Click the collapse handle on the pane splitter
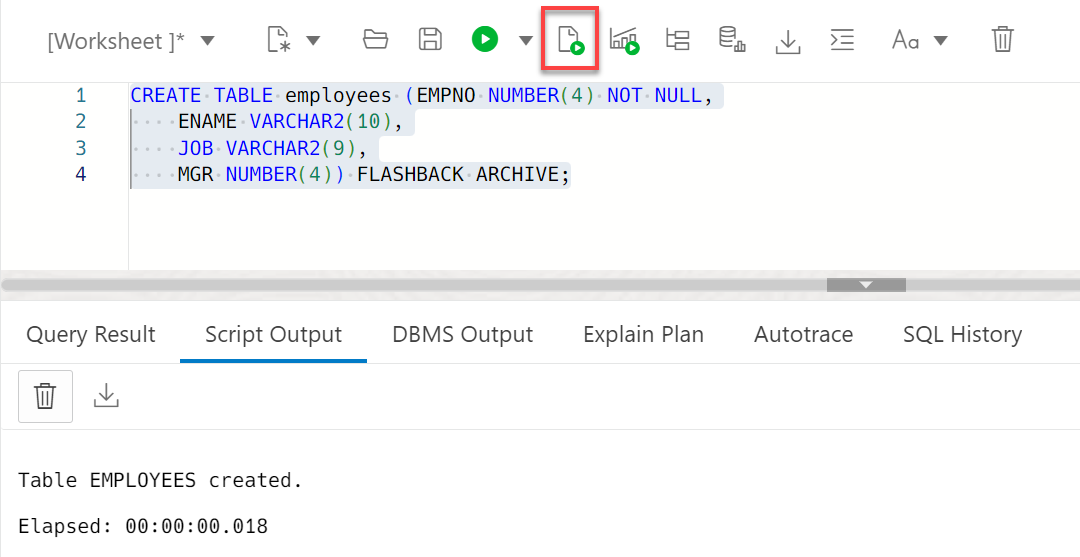 [866, 285]
